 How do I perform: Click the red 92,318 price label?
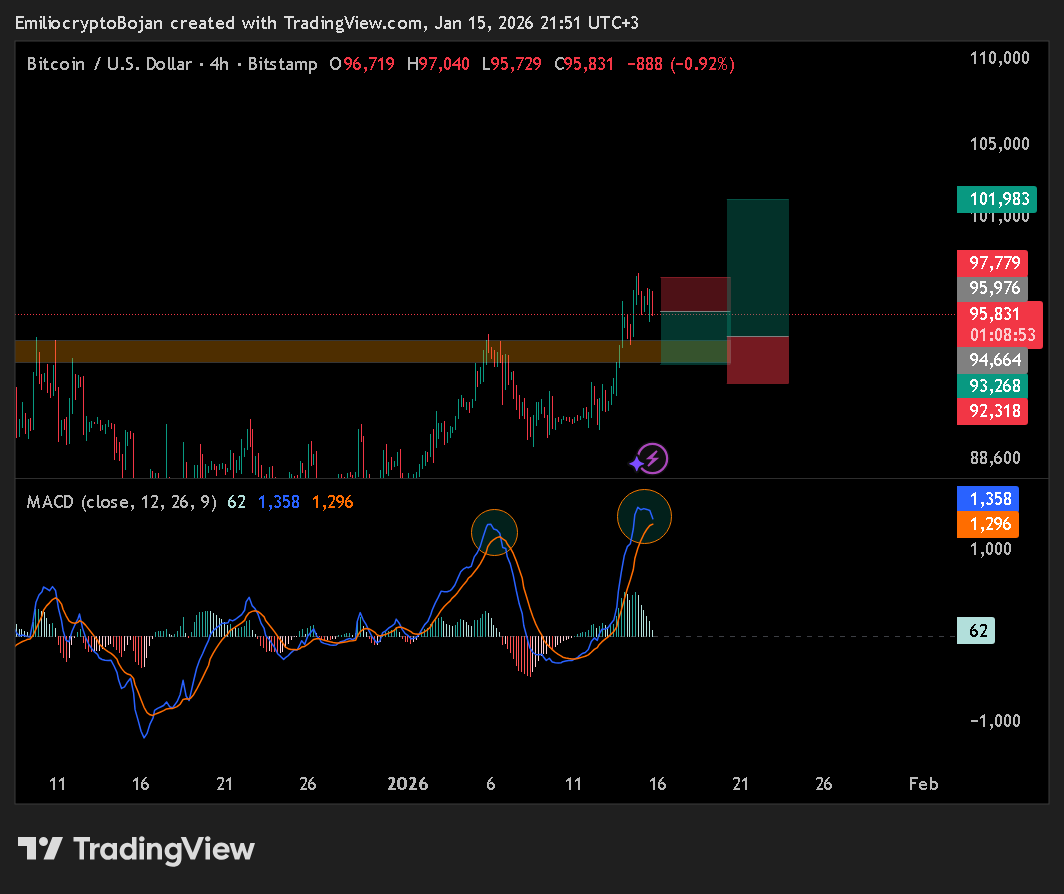(x=992, y=411)
